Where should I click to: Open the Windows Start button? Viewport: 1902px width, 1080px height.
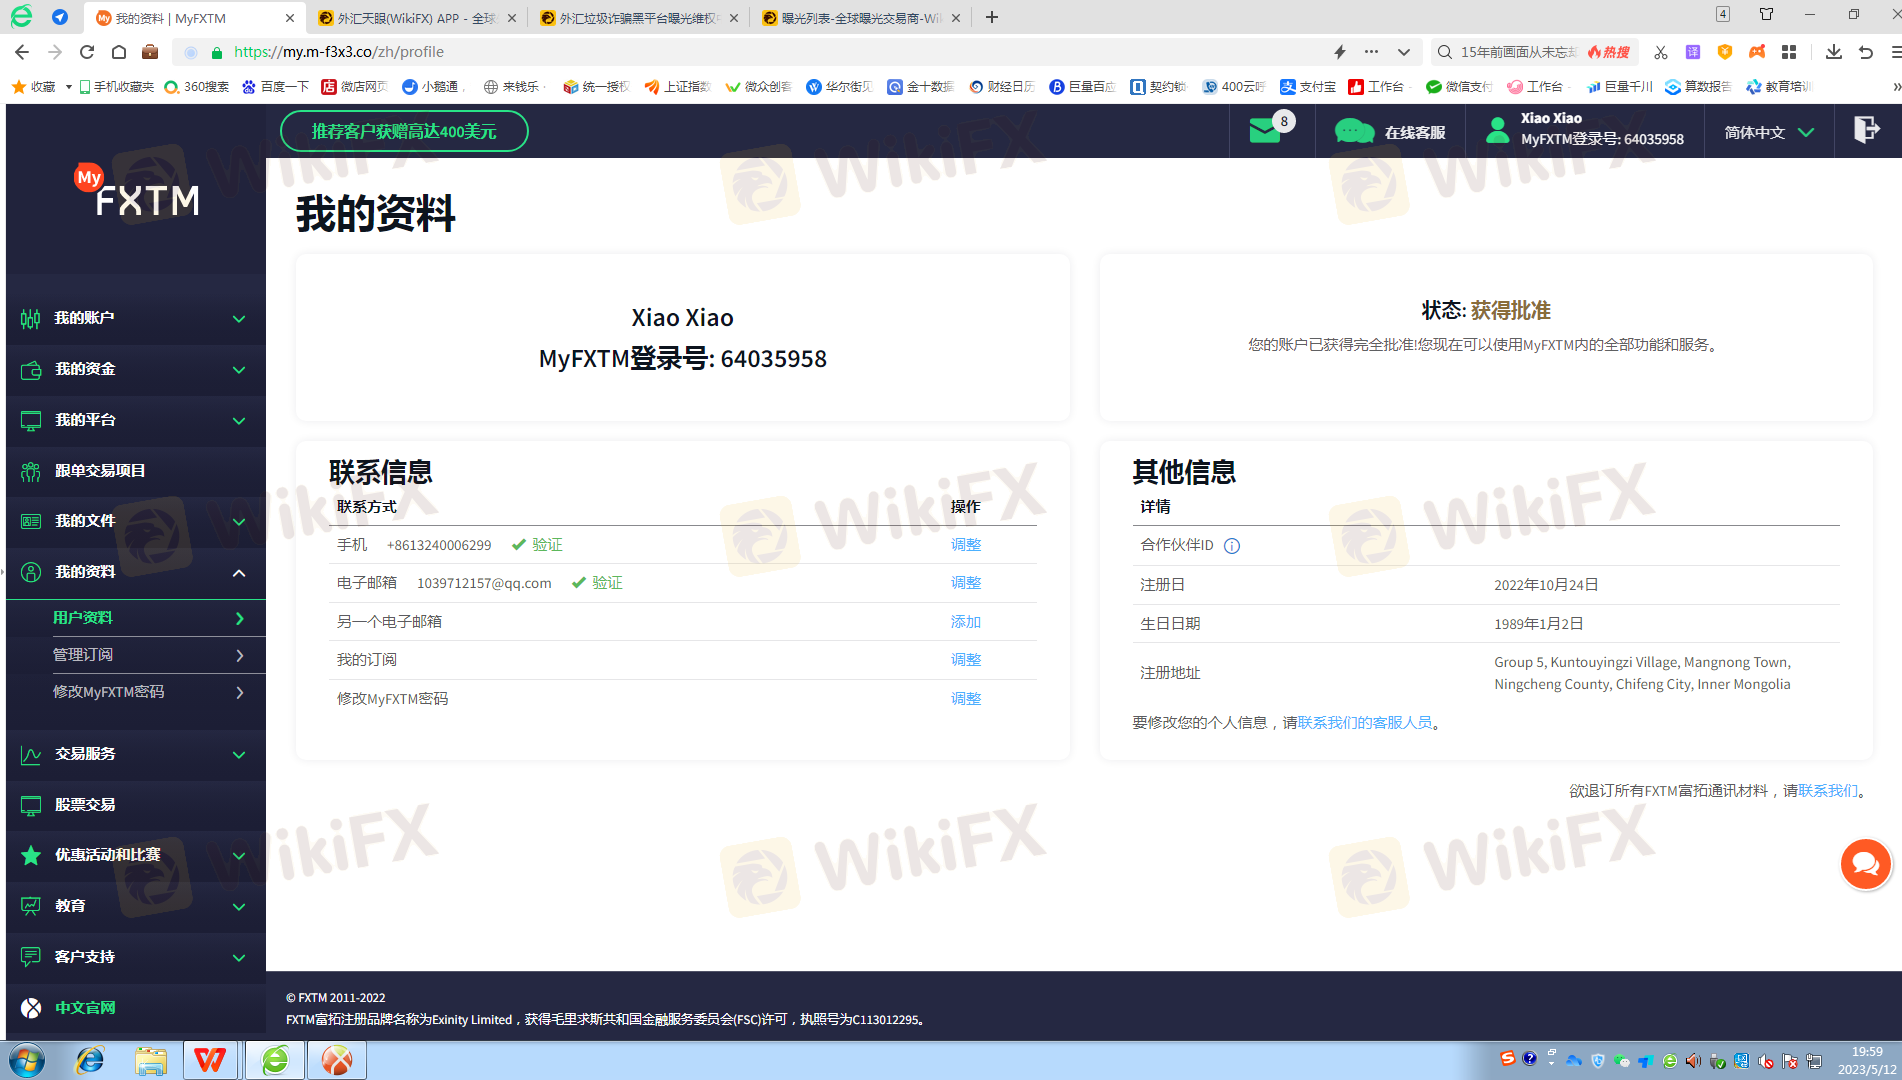click(27, 1060)
